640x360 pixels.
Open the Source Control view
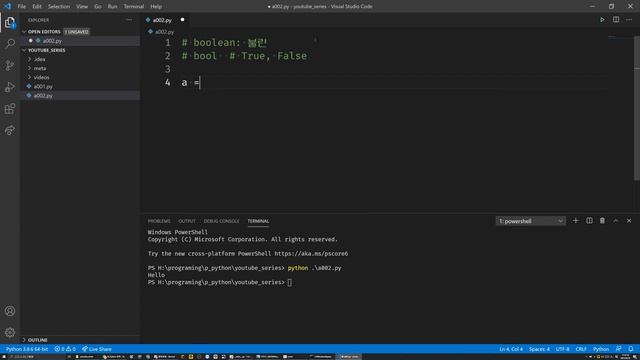[x=10, y=65]
